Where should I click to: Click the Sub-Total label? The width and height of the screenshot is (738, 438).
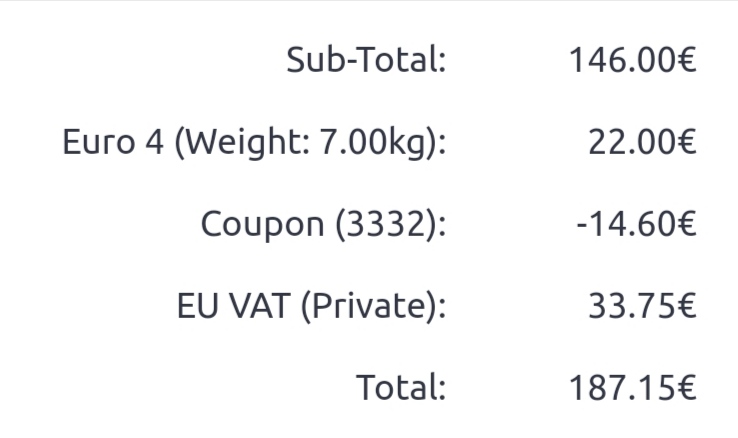365,60
